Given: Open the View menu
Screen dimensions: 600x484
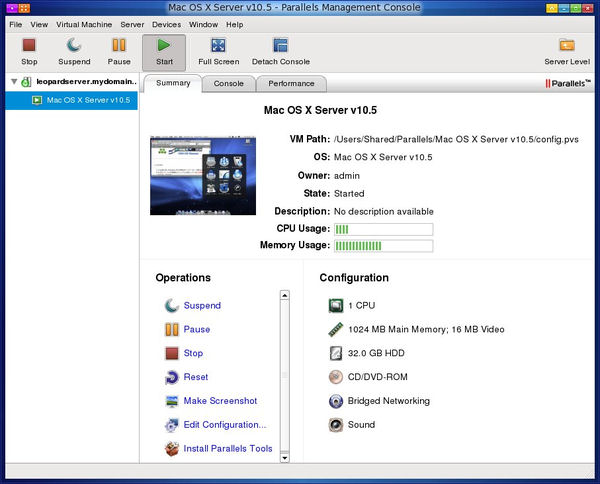Looking at the screenshot, I should (39, 24).
